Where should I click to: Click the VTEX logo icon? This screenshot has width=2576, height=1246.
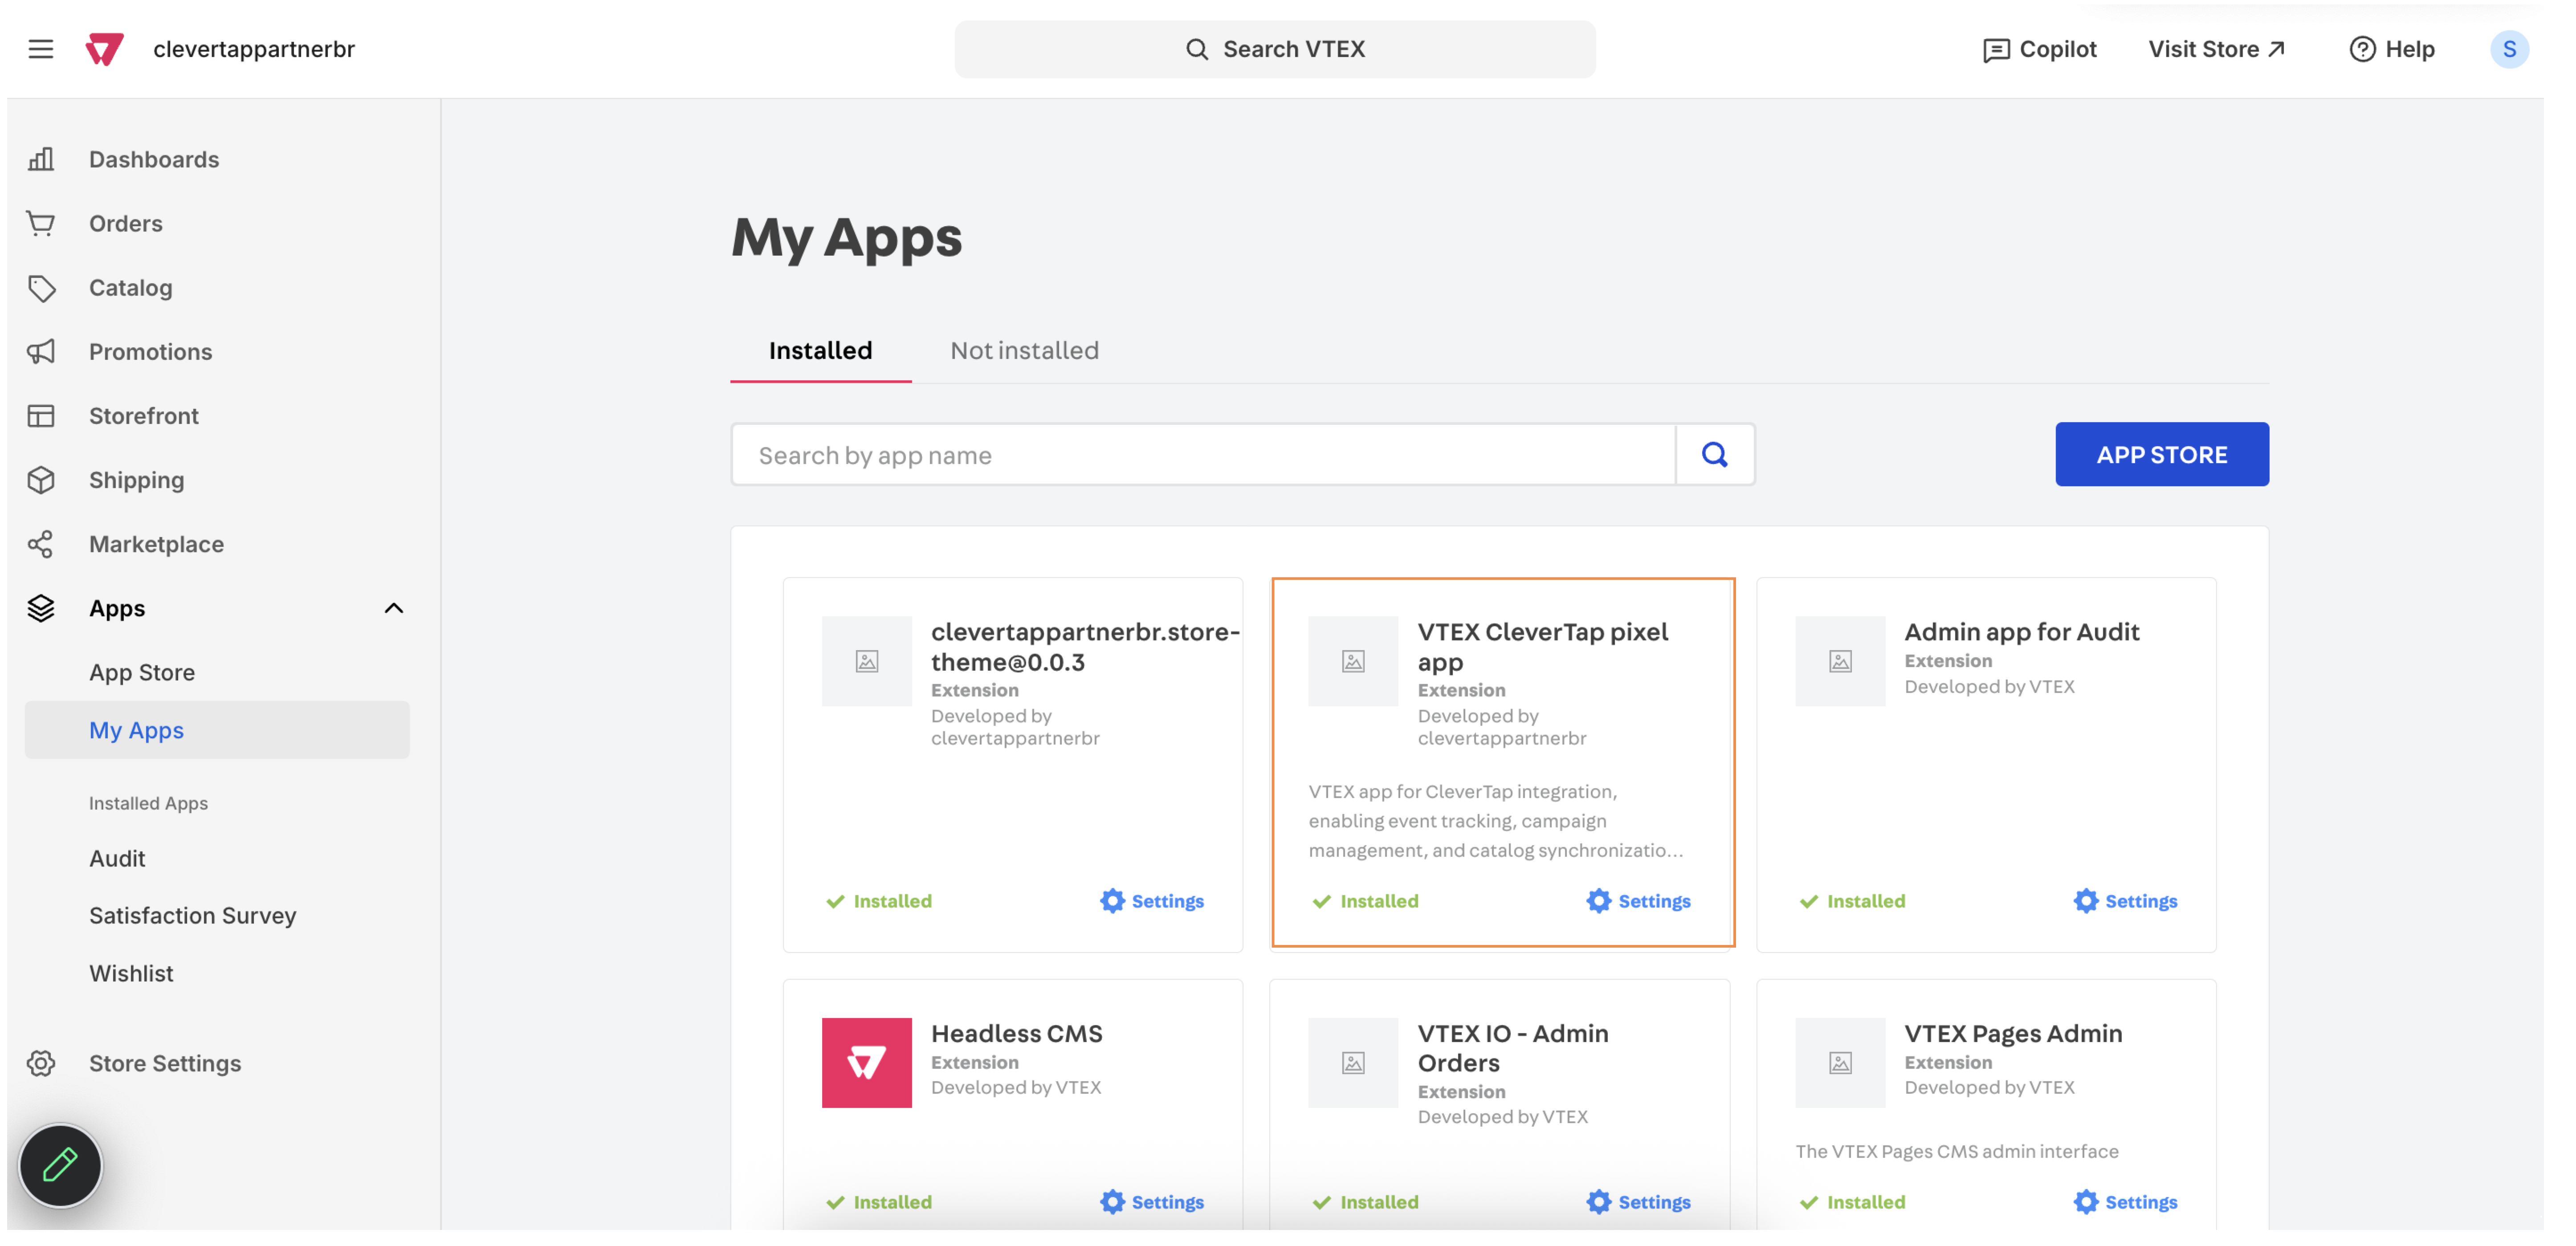104,49
